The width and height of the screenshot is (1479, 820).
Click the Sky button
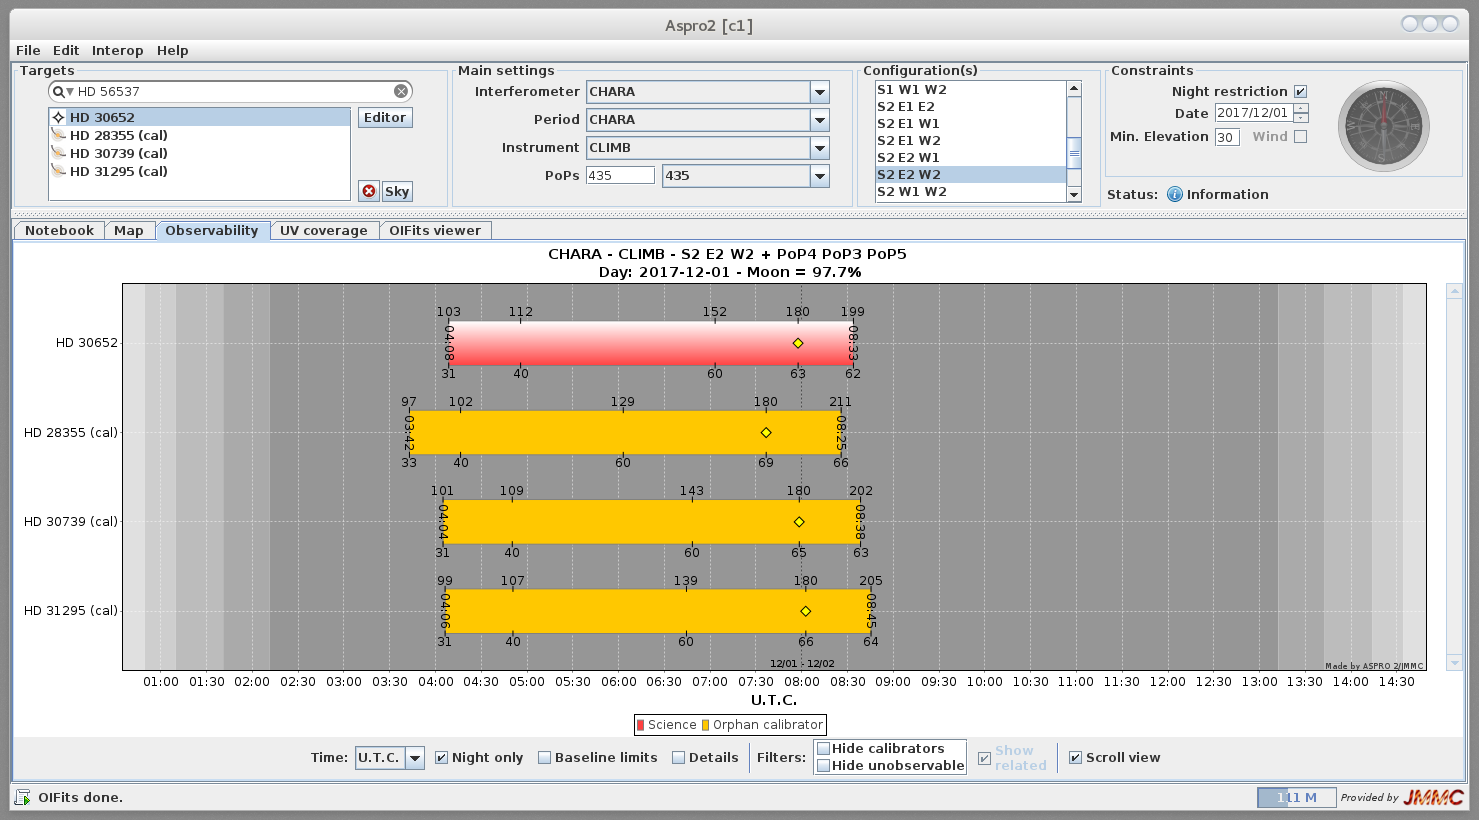(x=397, y=191)
